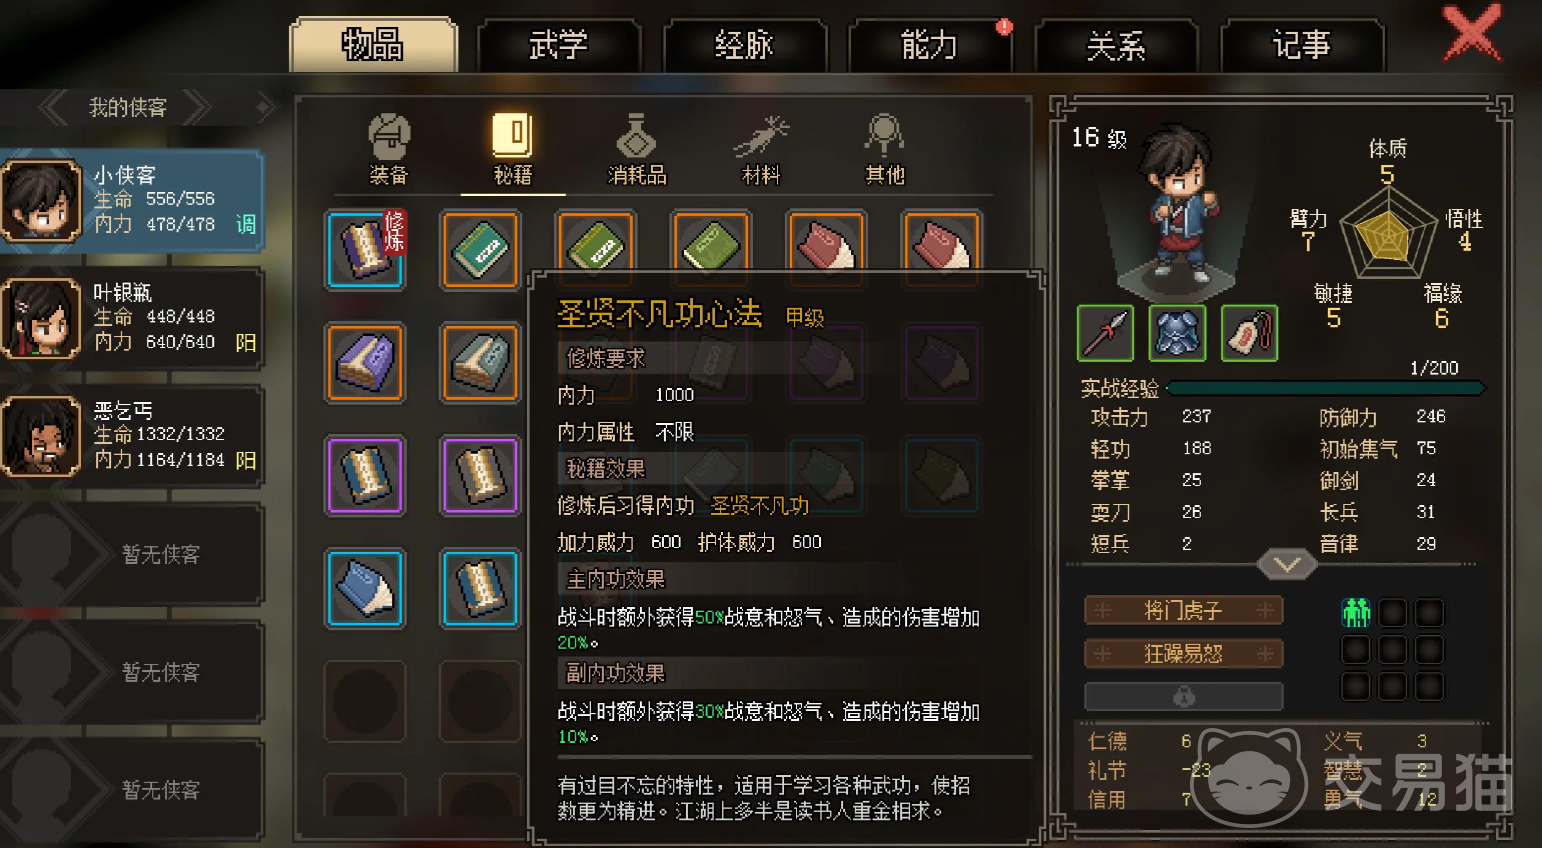Open the 材料 materials category

pos(761,150)
